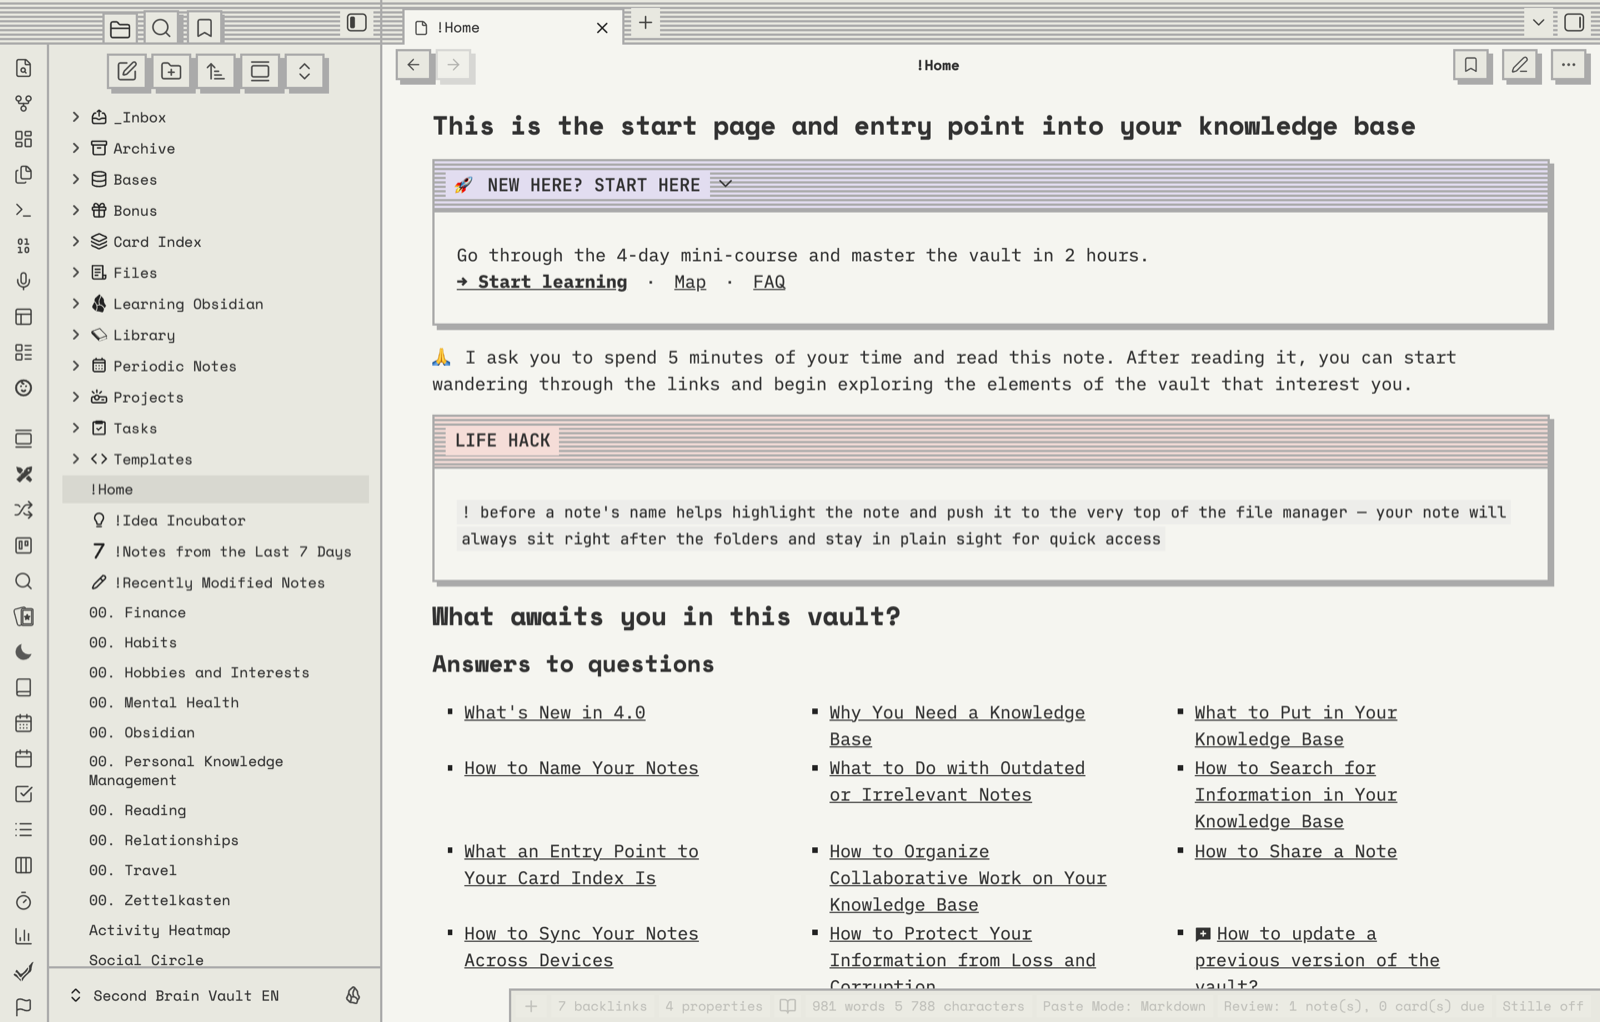Navigate back in note history
Image resolution: width=1600 pixels, height=1022 pixels.
click(413, 65)
